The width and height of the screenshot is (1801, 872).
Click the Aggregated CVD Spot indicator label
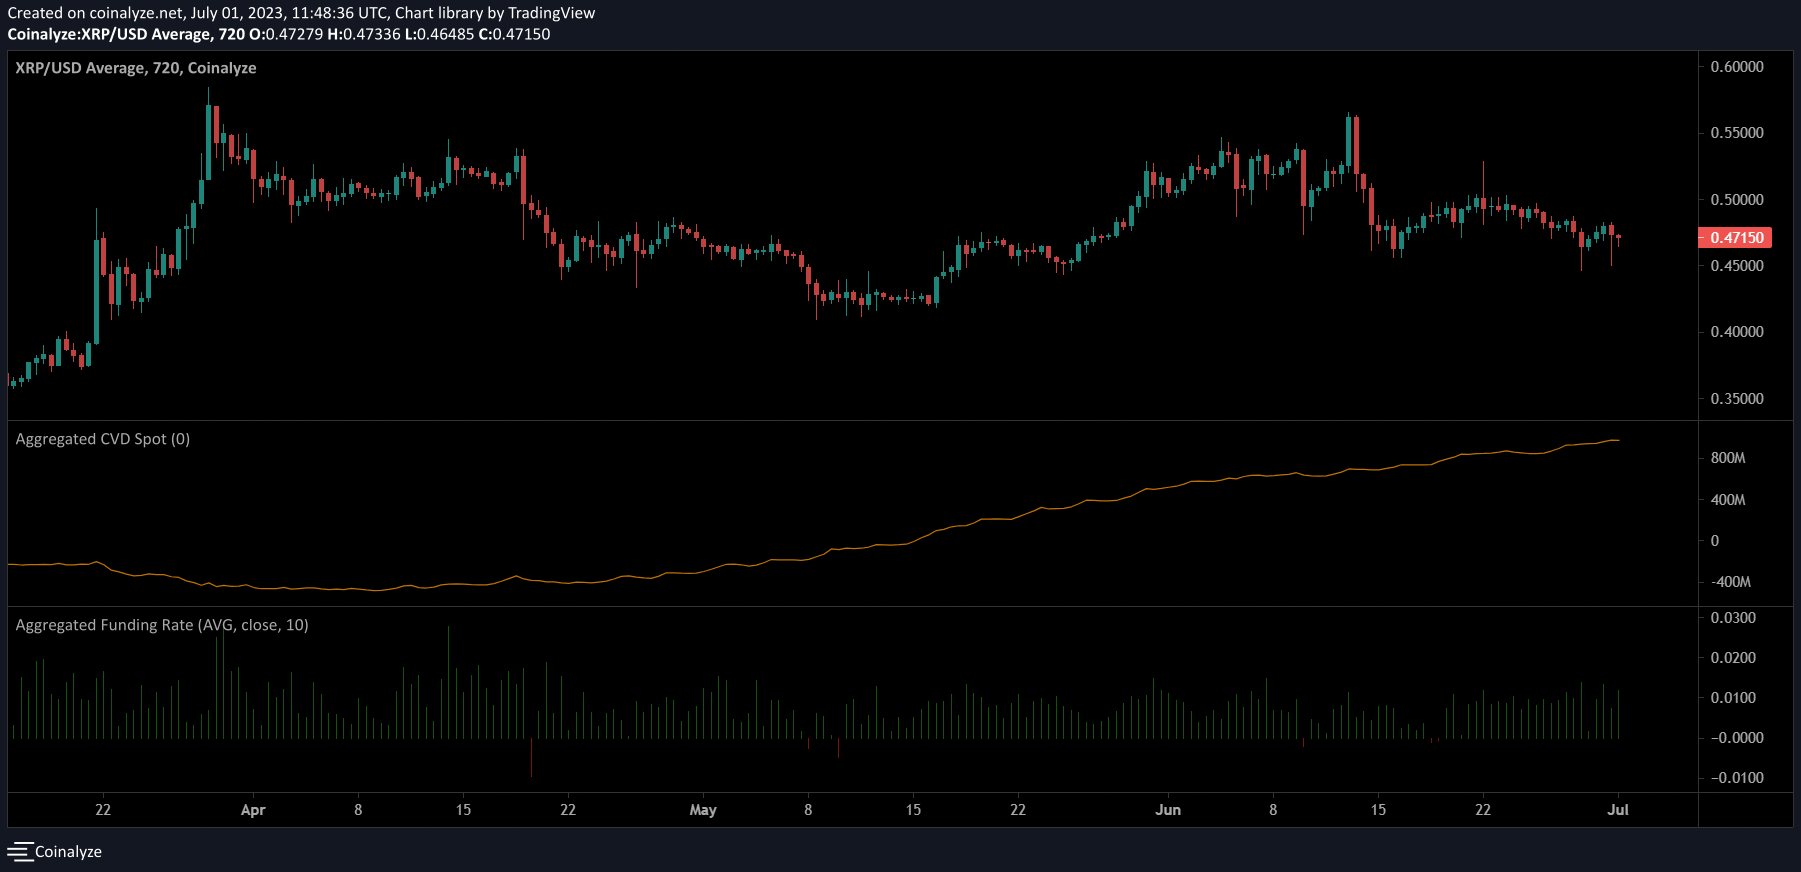[102, 439]
